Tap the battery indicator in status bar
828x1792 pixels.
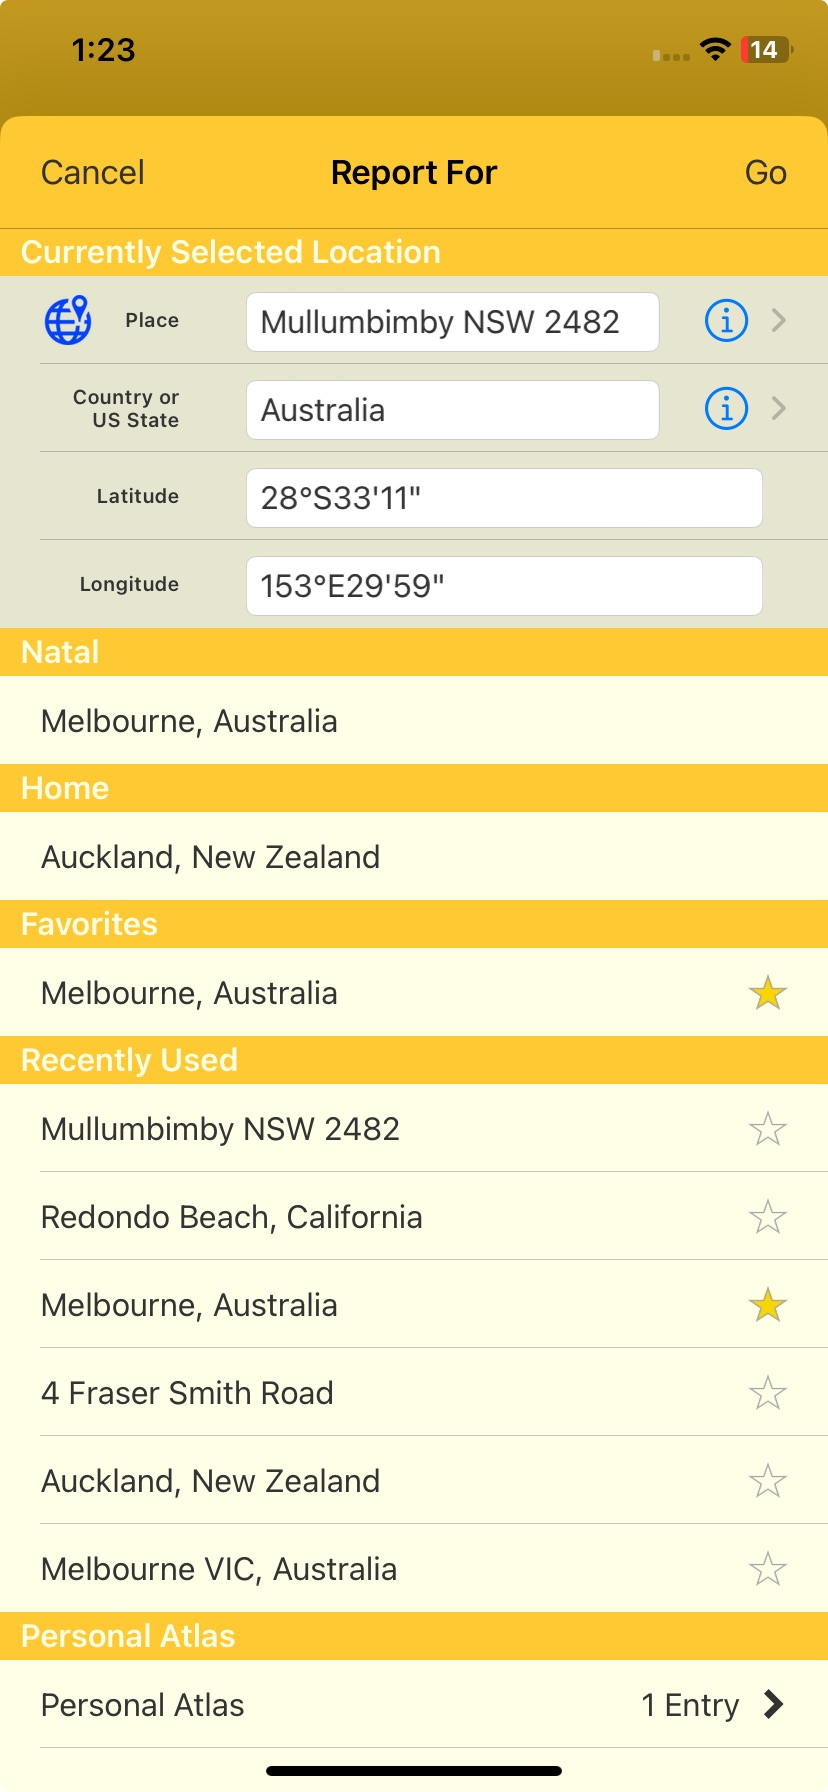[766, 49]
